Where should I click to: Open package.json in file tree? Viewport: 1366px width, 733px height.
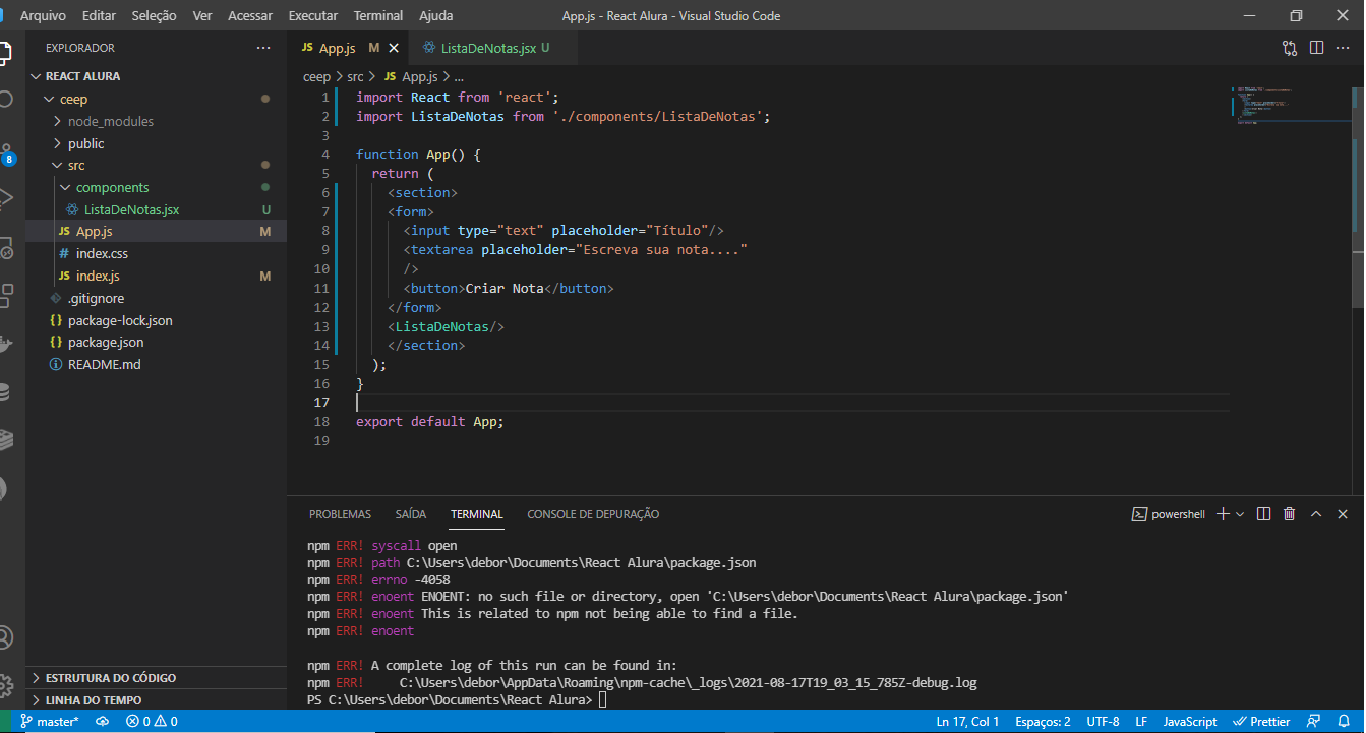coord(155,342)
